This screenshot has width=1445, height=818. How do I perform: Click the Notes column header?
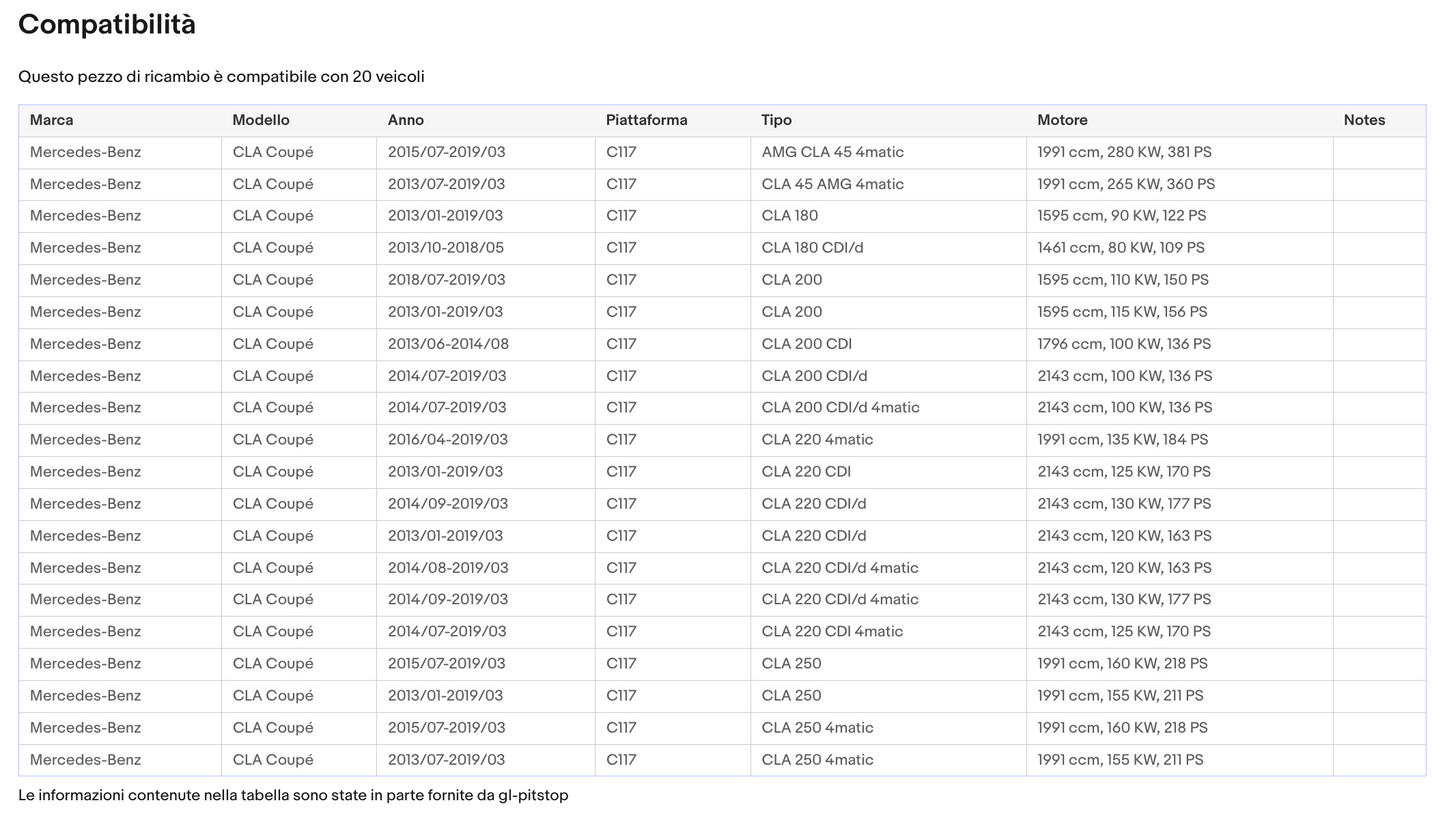click(x=1364, y=120)
